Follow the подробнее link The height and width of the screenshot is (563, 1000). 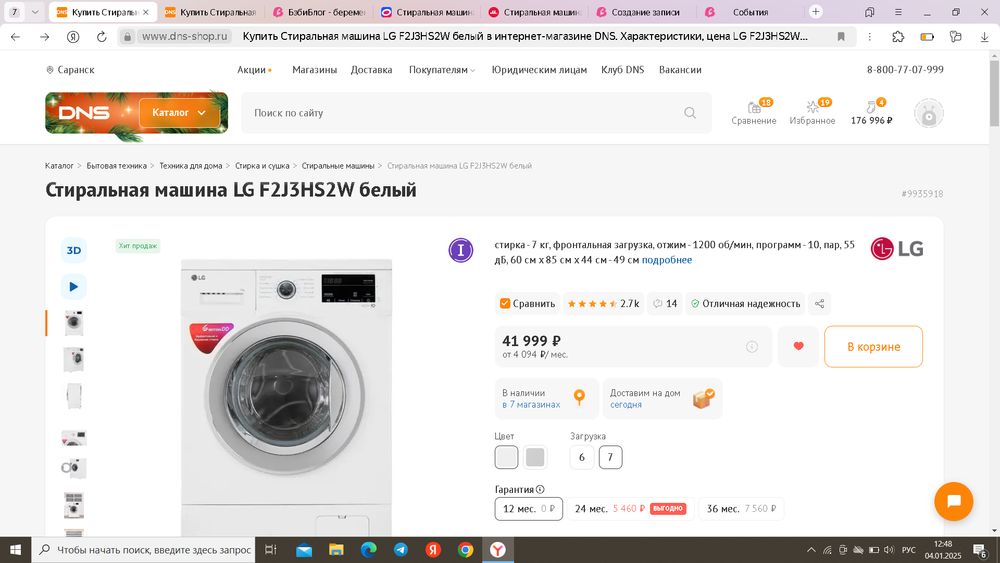tap(666, 260)
